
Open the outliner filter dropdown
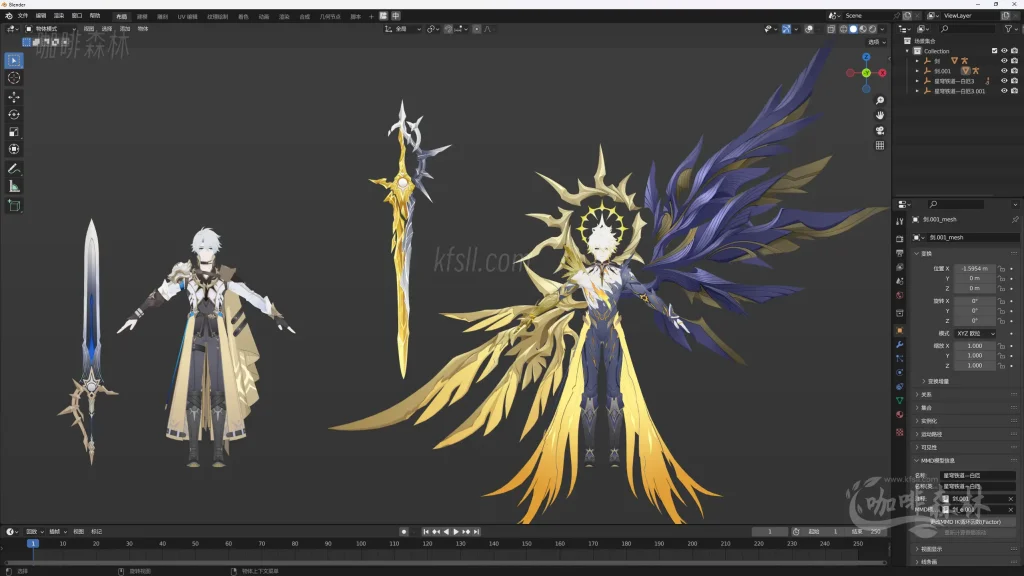point(1010,29)
